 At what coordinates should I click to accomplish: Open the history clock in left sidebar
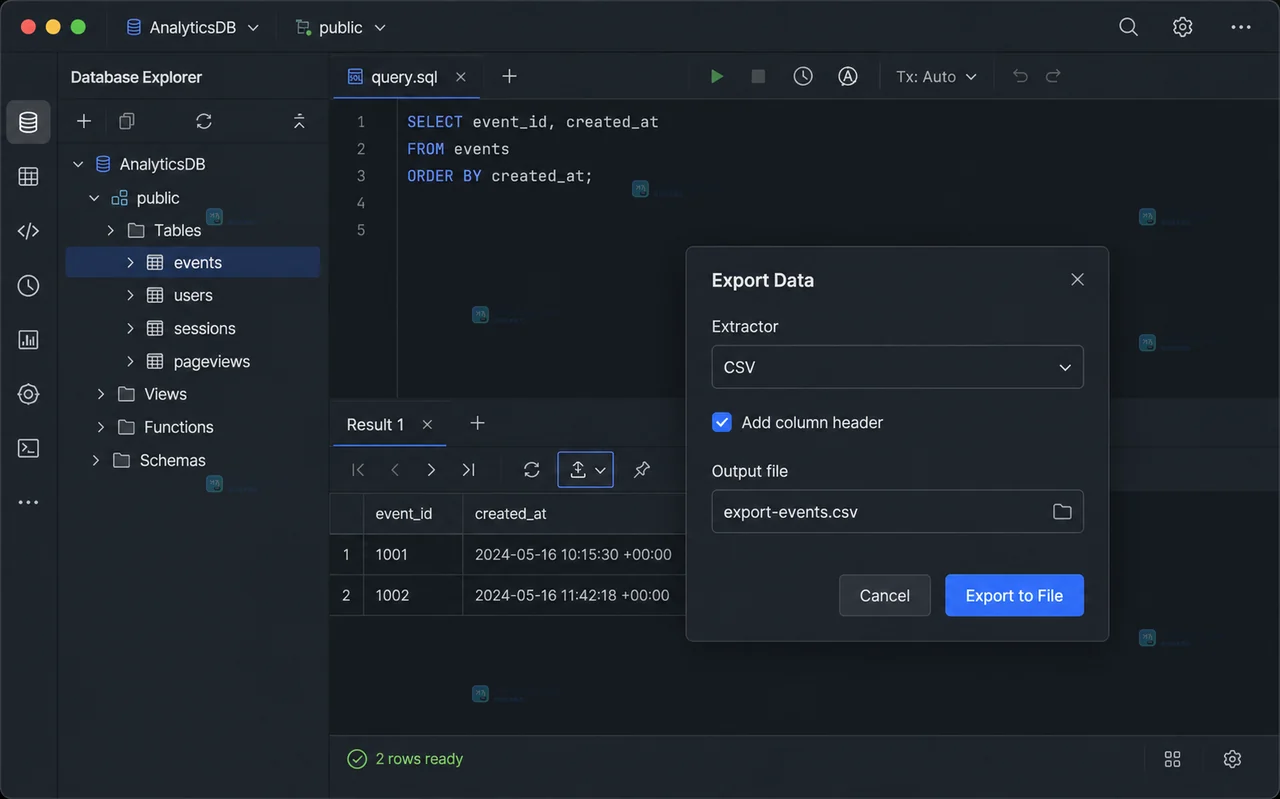pyautogui.click(x=28, y=286)
